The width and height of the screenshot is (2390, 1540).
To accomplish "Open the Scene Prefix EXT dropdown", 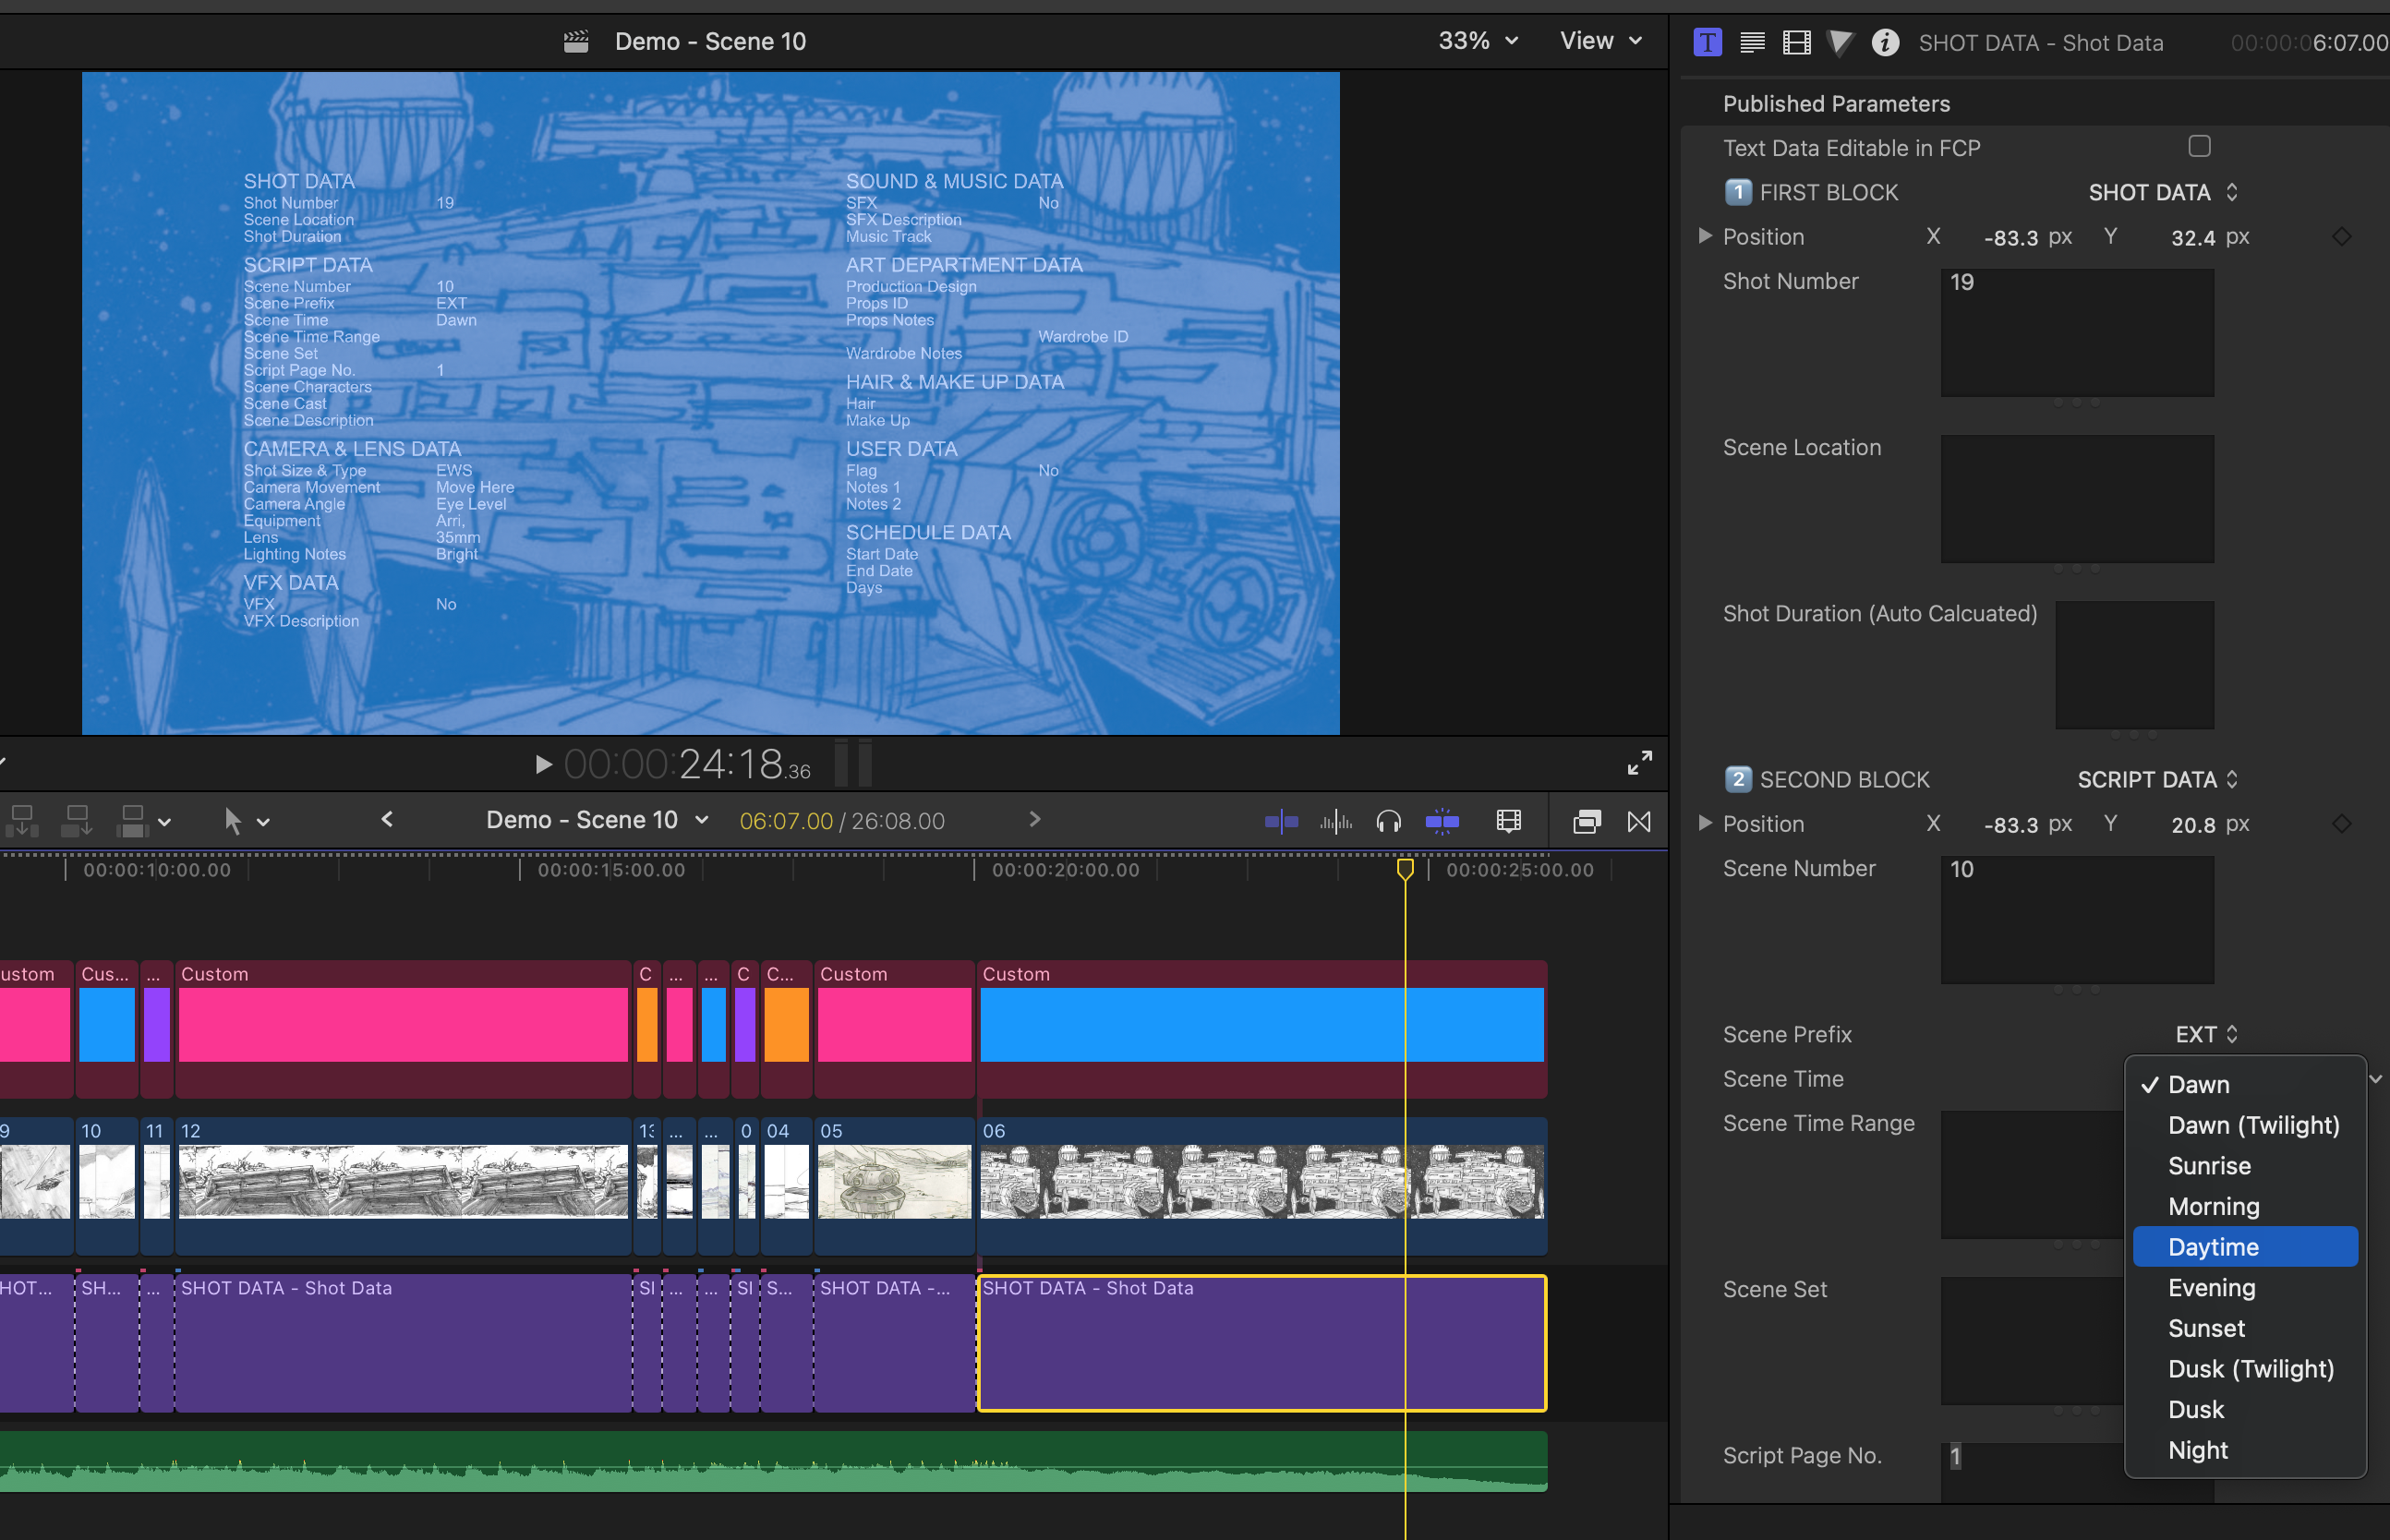I will pyautogui.click(x=2206, y=1034).
